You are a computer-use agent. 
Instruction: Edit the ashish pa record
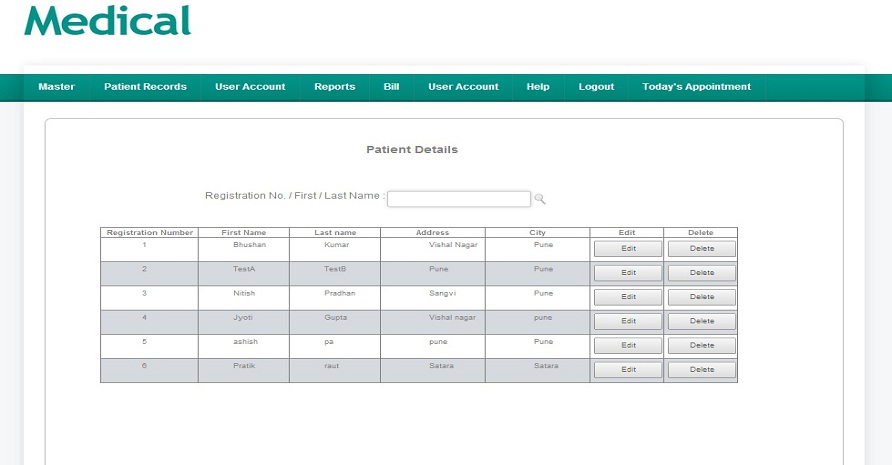point(628,345)
